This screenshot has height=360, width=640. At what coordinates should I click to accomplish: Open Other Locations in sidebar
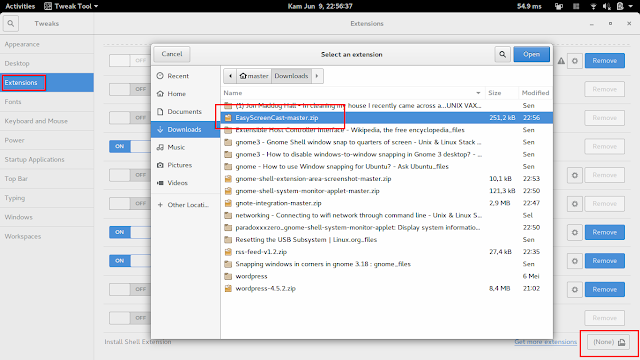[186, 205]
